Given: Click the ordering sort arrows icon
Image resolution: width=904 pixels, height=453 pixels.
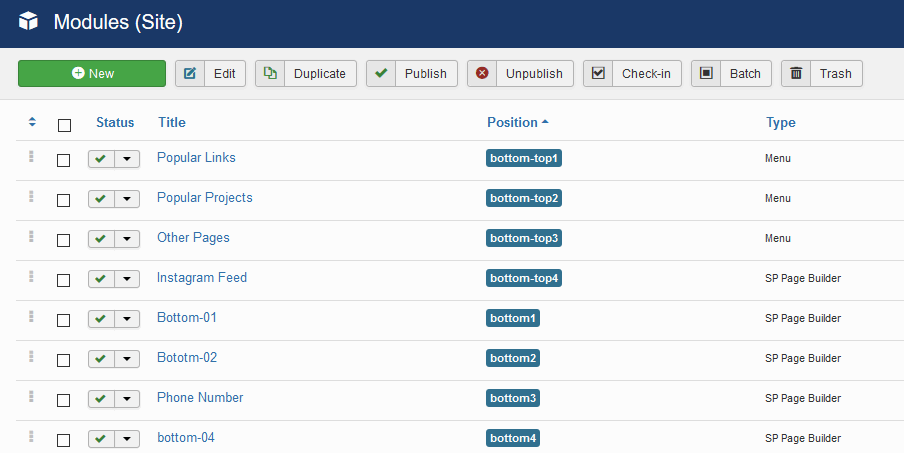Looking at the screenshot, I should 32,122.
